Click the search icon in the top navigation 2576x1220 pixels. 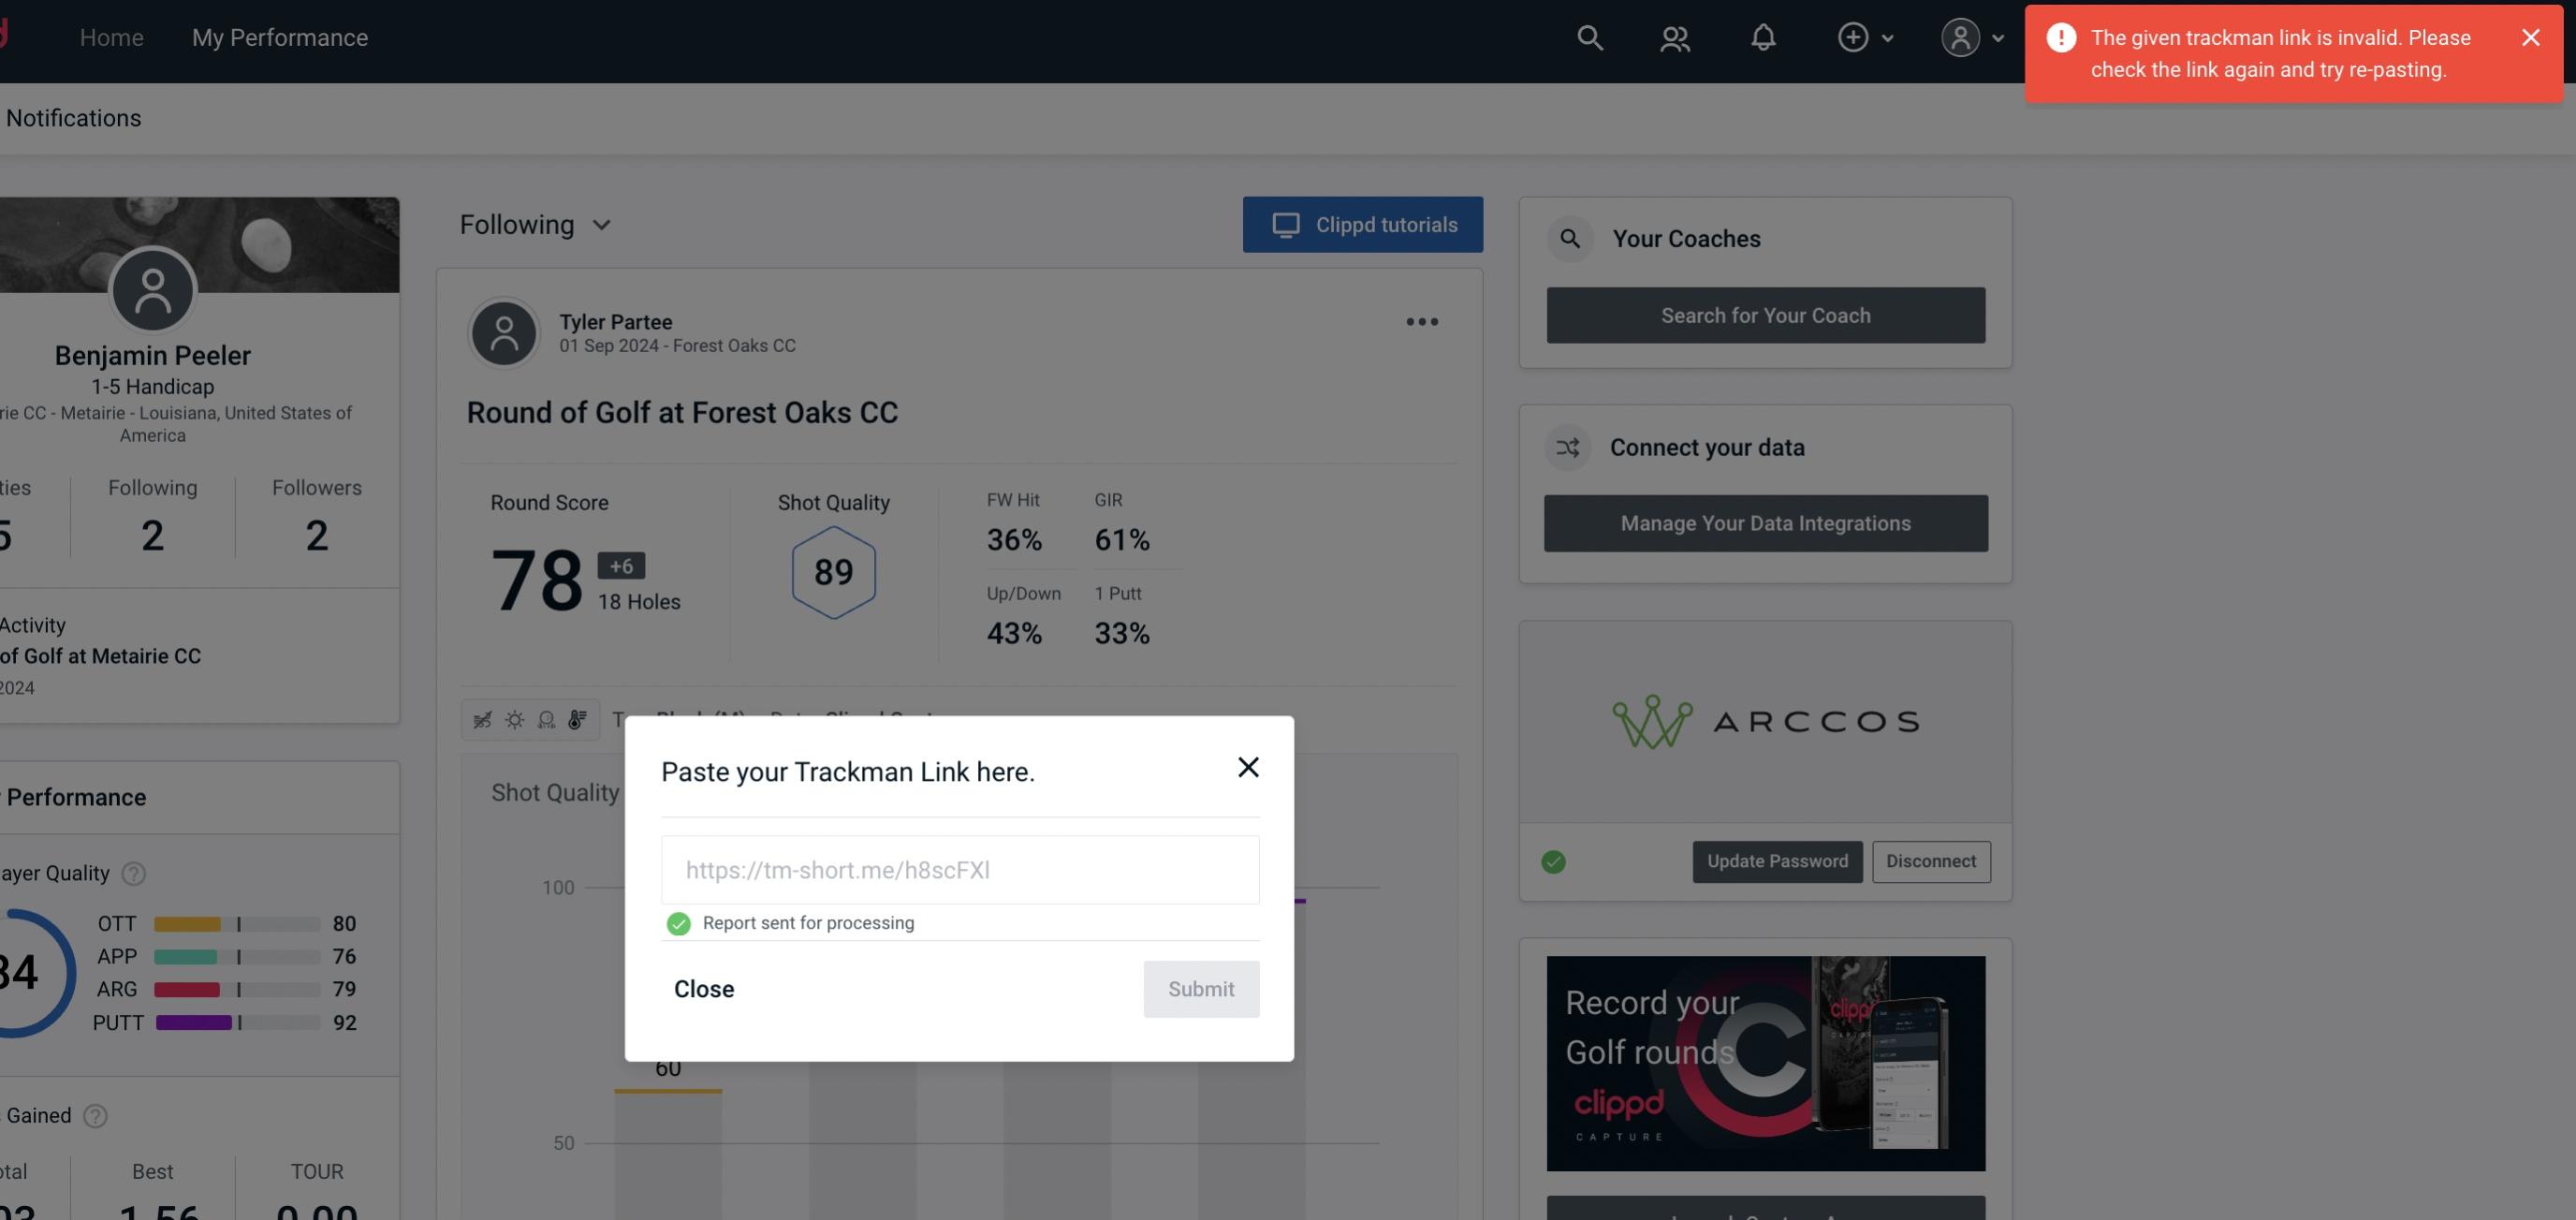click(1588, 37)
